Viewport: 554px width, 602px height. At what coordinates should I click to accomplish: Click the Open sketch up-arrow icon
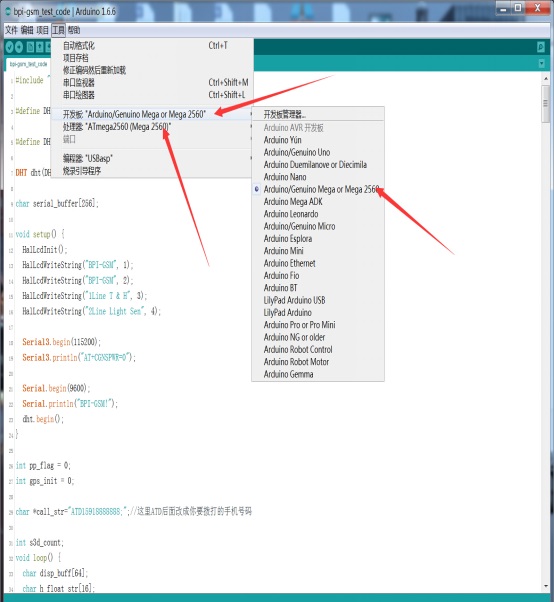pyautogui.click(x=40, y=47)
